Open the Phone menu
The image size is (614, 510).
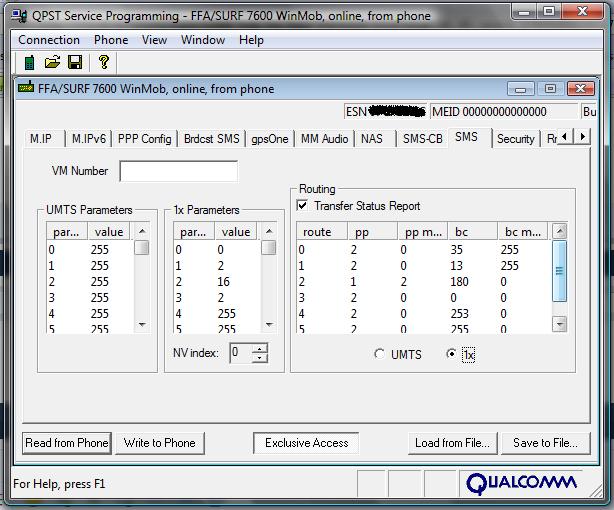[111, 40]
